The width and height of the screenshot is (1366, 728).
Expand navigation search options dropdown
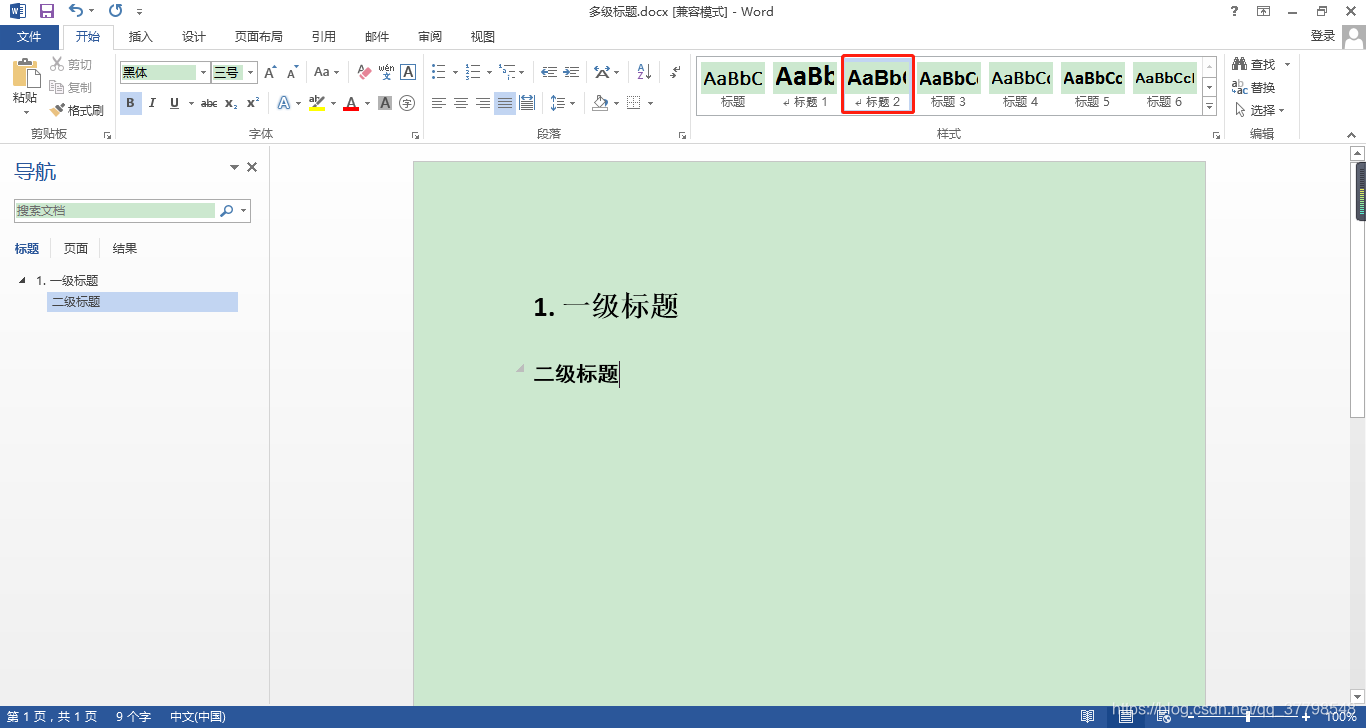pyautogui.click(x=243, y=211)
